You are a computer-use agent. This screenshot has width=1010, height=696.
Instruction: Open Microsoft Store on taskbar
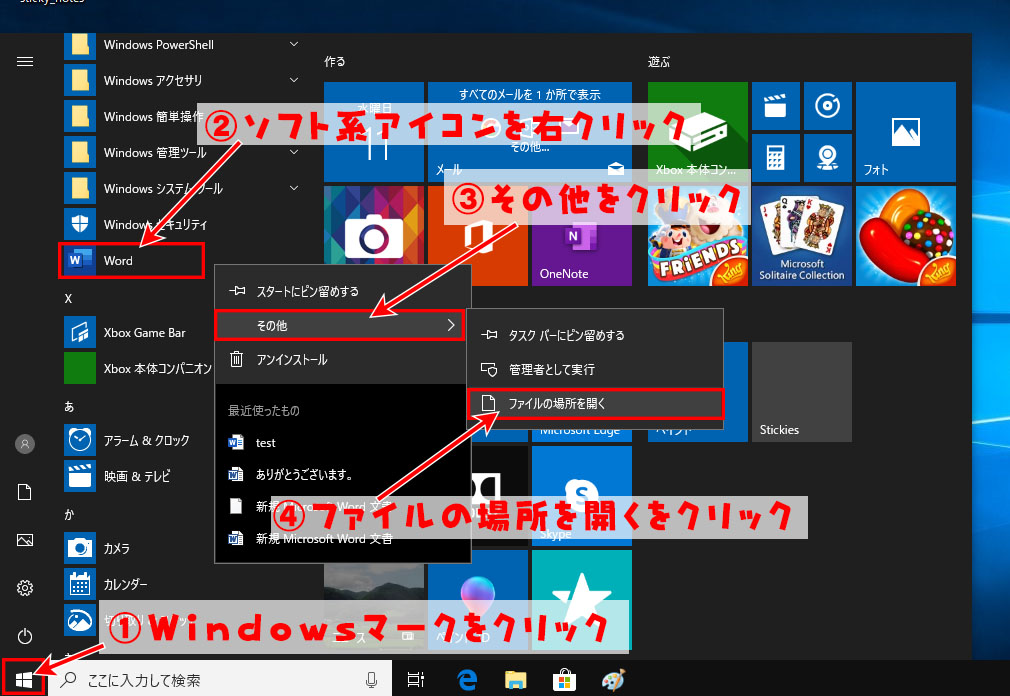click(x=564, y=679)
